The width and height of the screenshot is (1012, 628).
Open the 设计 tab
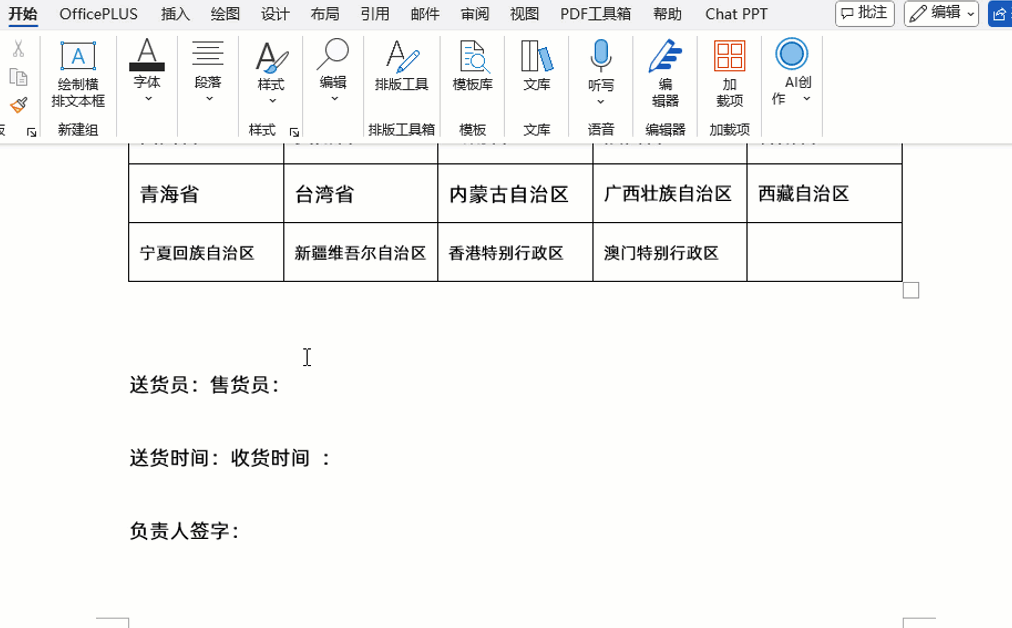tap(276, 14)
